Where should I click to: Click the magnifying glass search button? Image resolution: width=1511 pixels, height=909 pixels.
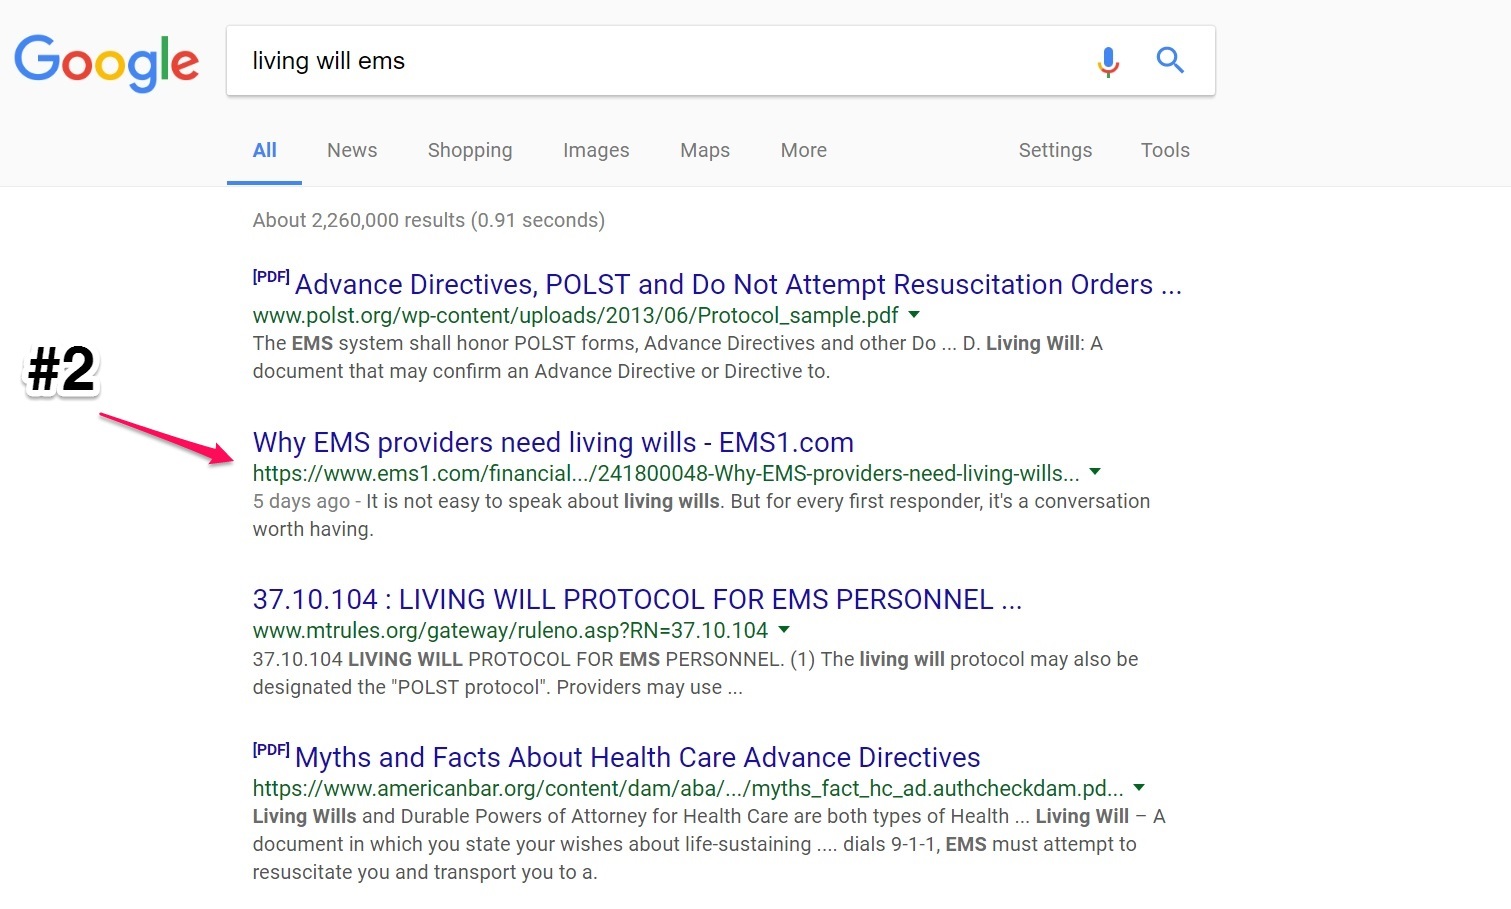[x=1170, y=61]
